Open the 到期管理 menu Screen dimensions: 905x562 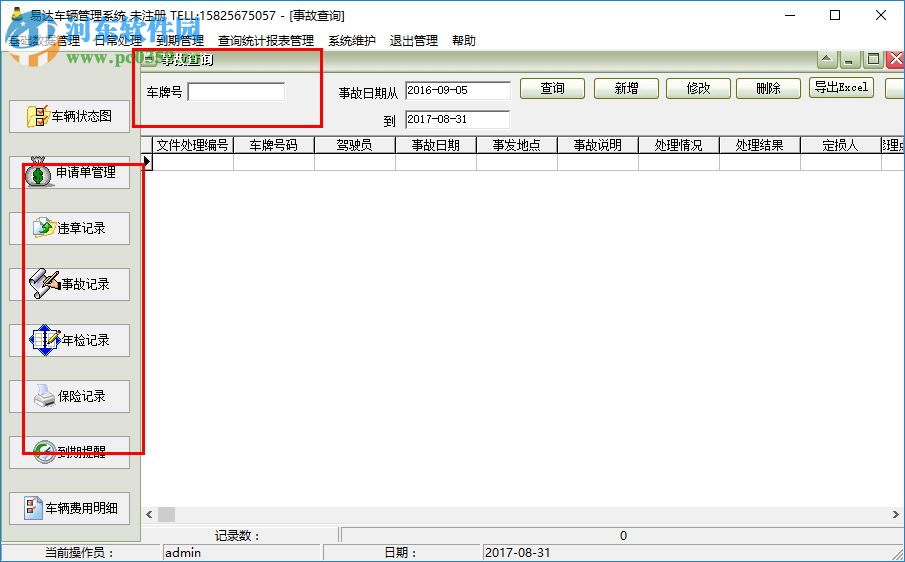click(180, 41)
